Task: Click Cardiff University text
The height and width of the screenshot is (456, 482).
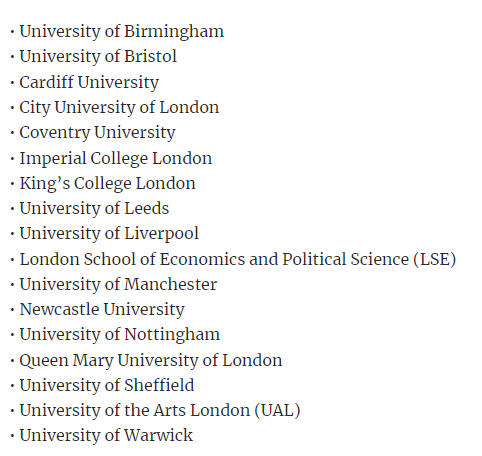Action: point(89,83)
